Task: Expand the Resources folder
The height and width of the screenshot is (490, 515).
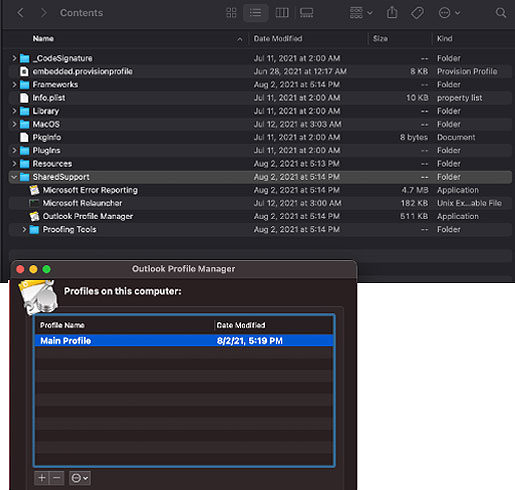Action: pyautogui.click(x=14, y=164)
